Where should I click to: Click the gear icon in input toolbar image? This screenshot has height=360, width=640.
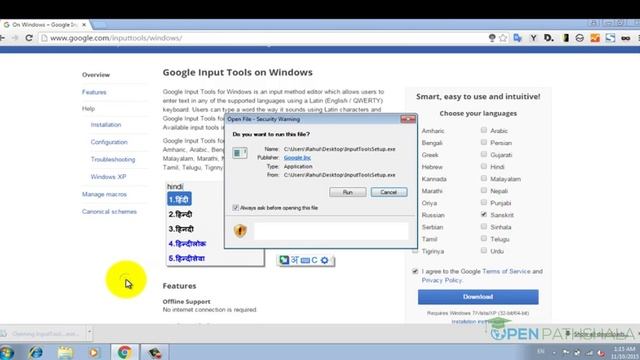324,260
